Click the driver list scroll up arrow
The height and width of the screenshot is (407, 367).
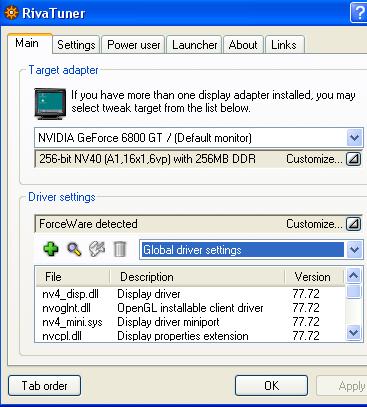point(353,276)
